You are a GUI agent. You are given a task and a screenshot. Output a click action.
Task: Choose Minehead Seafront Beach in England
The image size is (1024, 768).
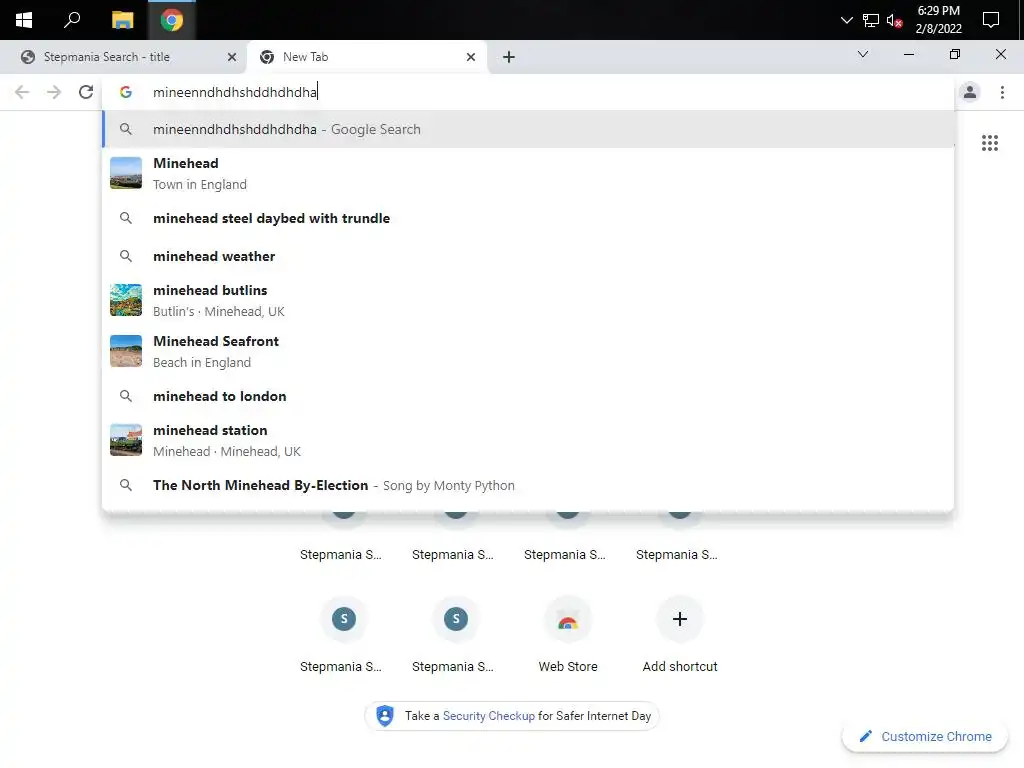(x=528, y=351)
